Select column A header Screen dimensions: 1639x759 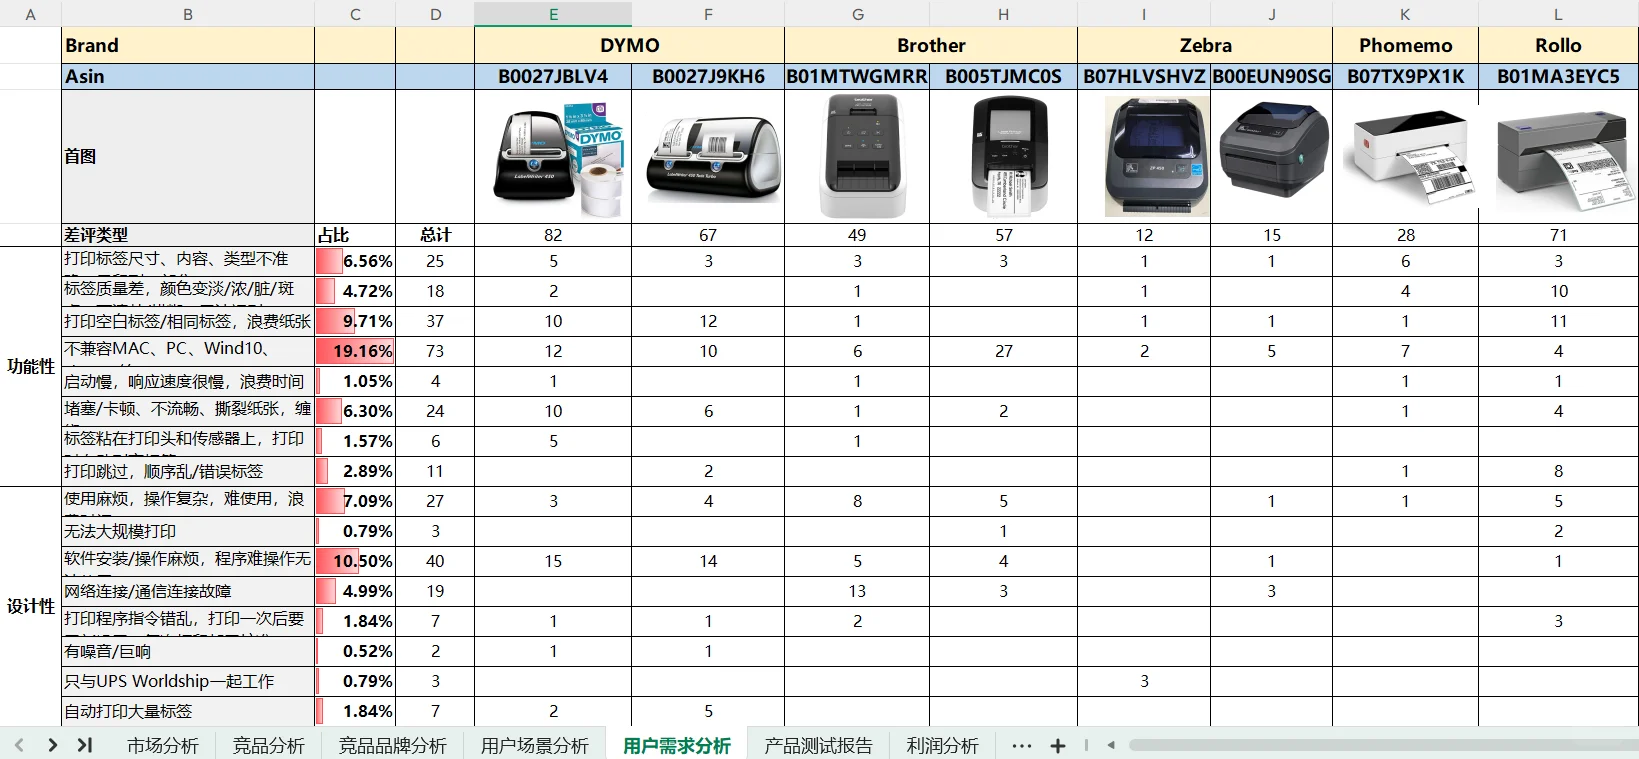click(x=30, y=14)
